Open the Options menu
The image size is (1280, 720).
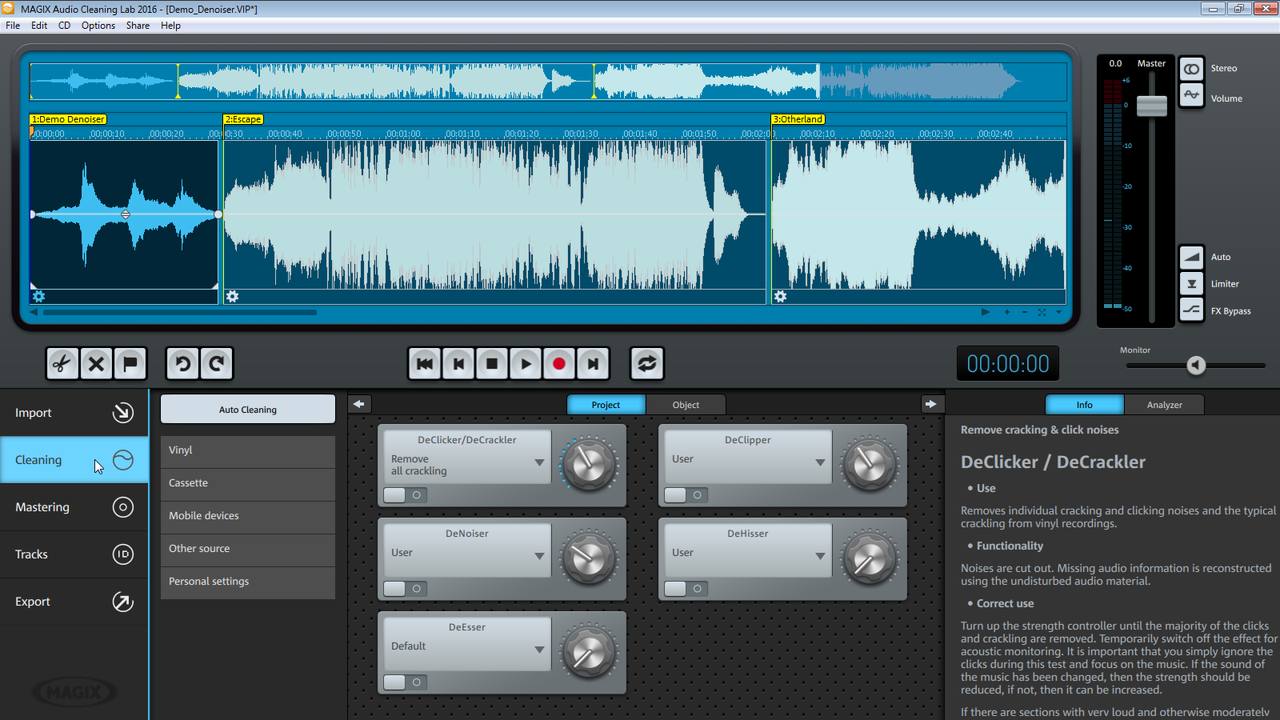[98, 25]
